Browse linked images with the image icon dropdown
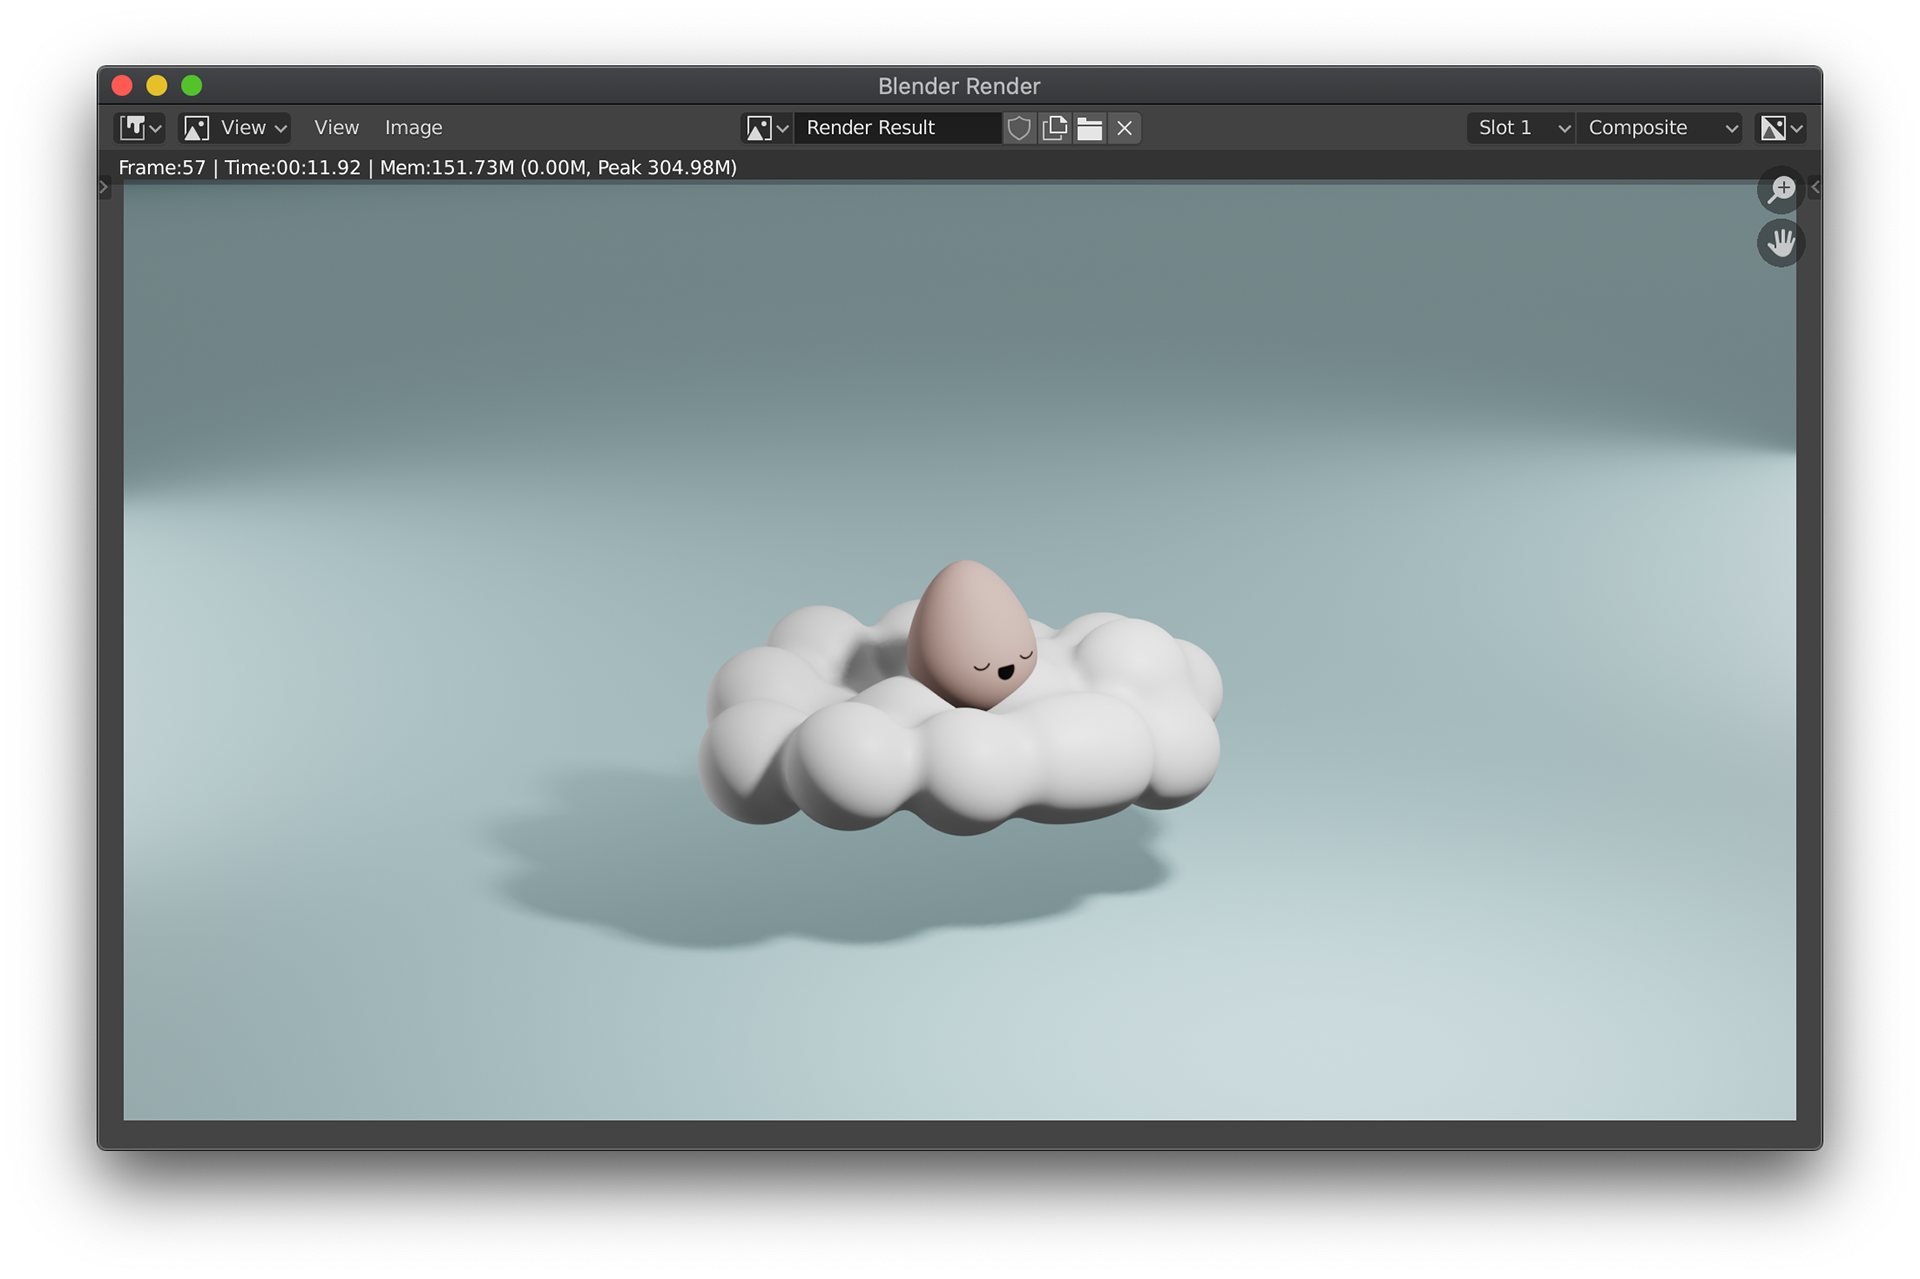 click(767, 128)
